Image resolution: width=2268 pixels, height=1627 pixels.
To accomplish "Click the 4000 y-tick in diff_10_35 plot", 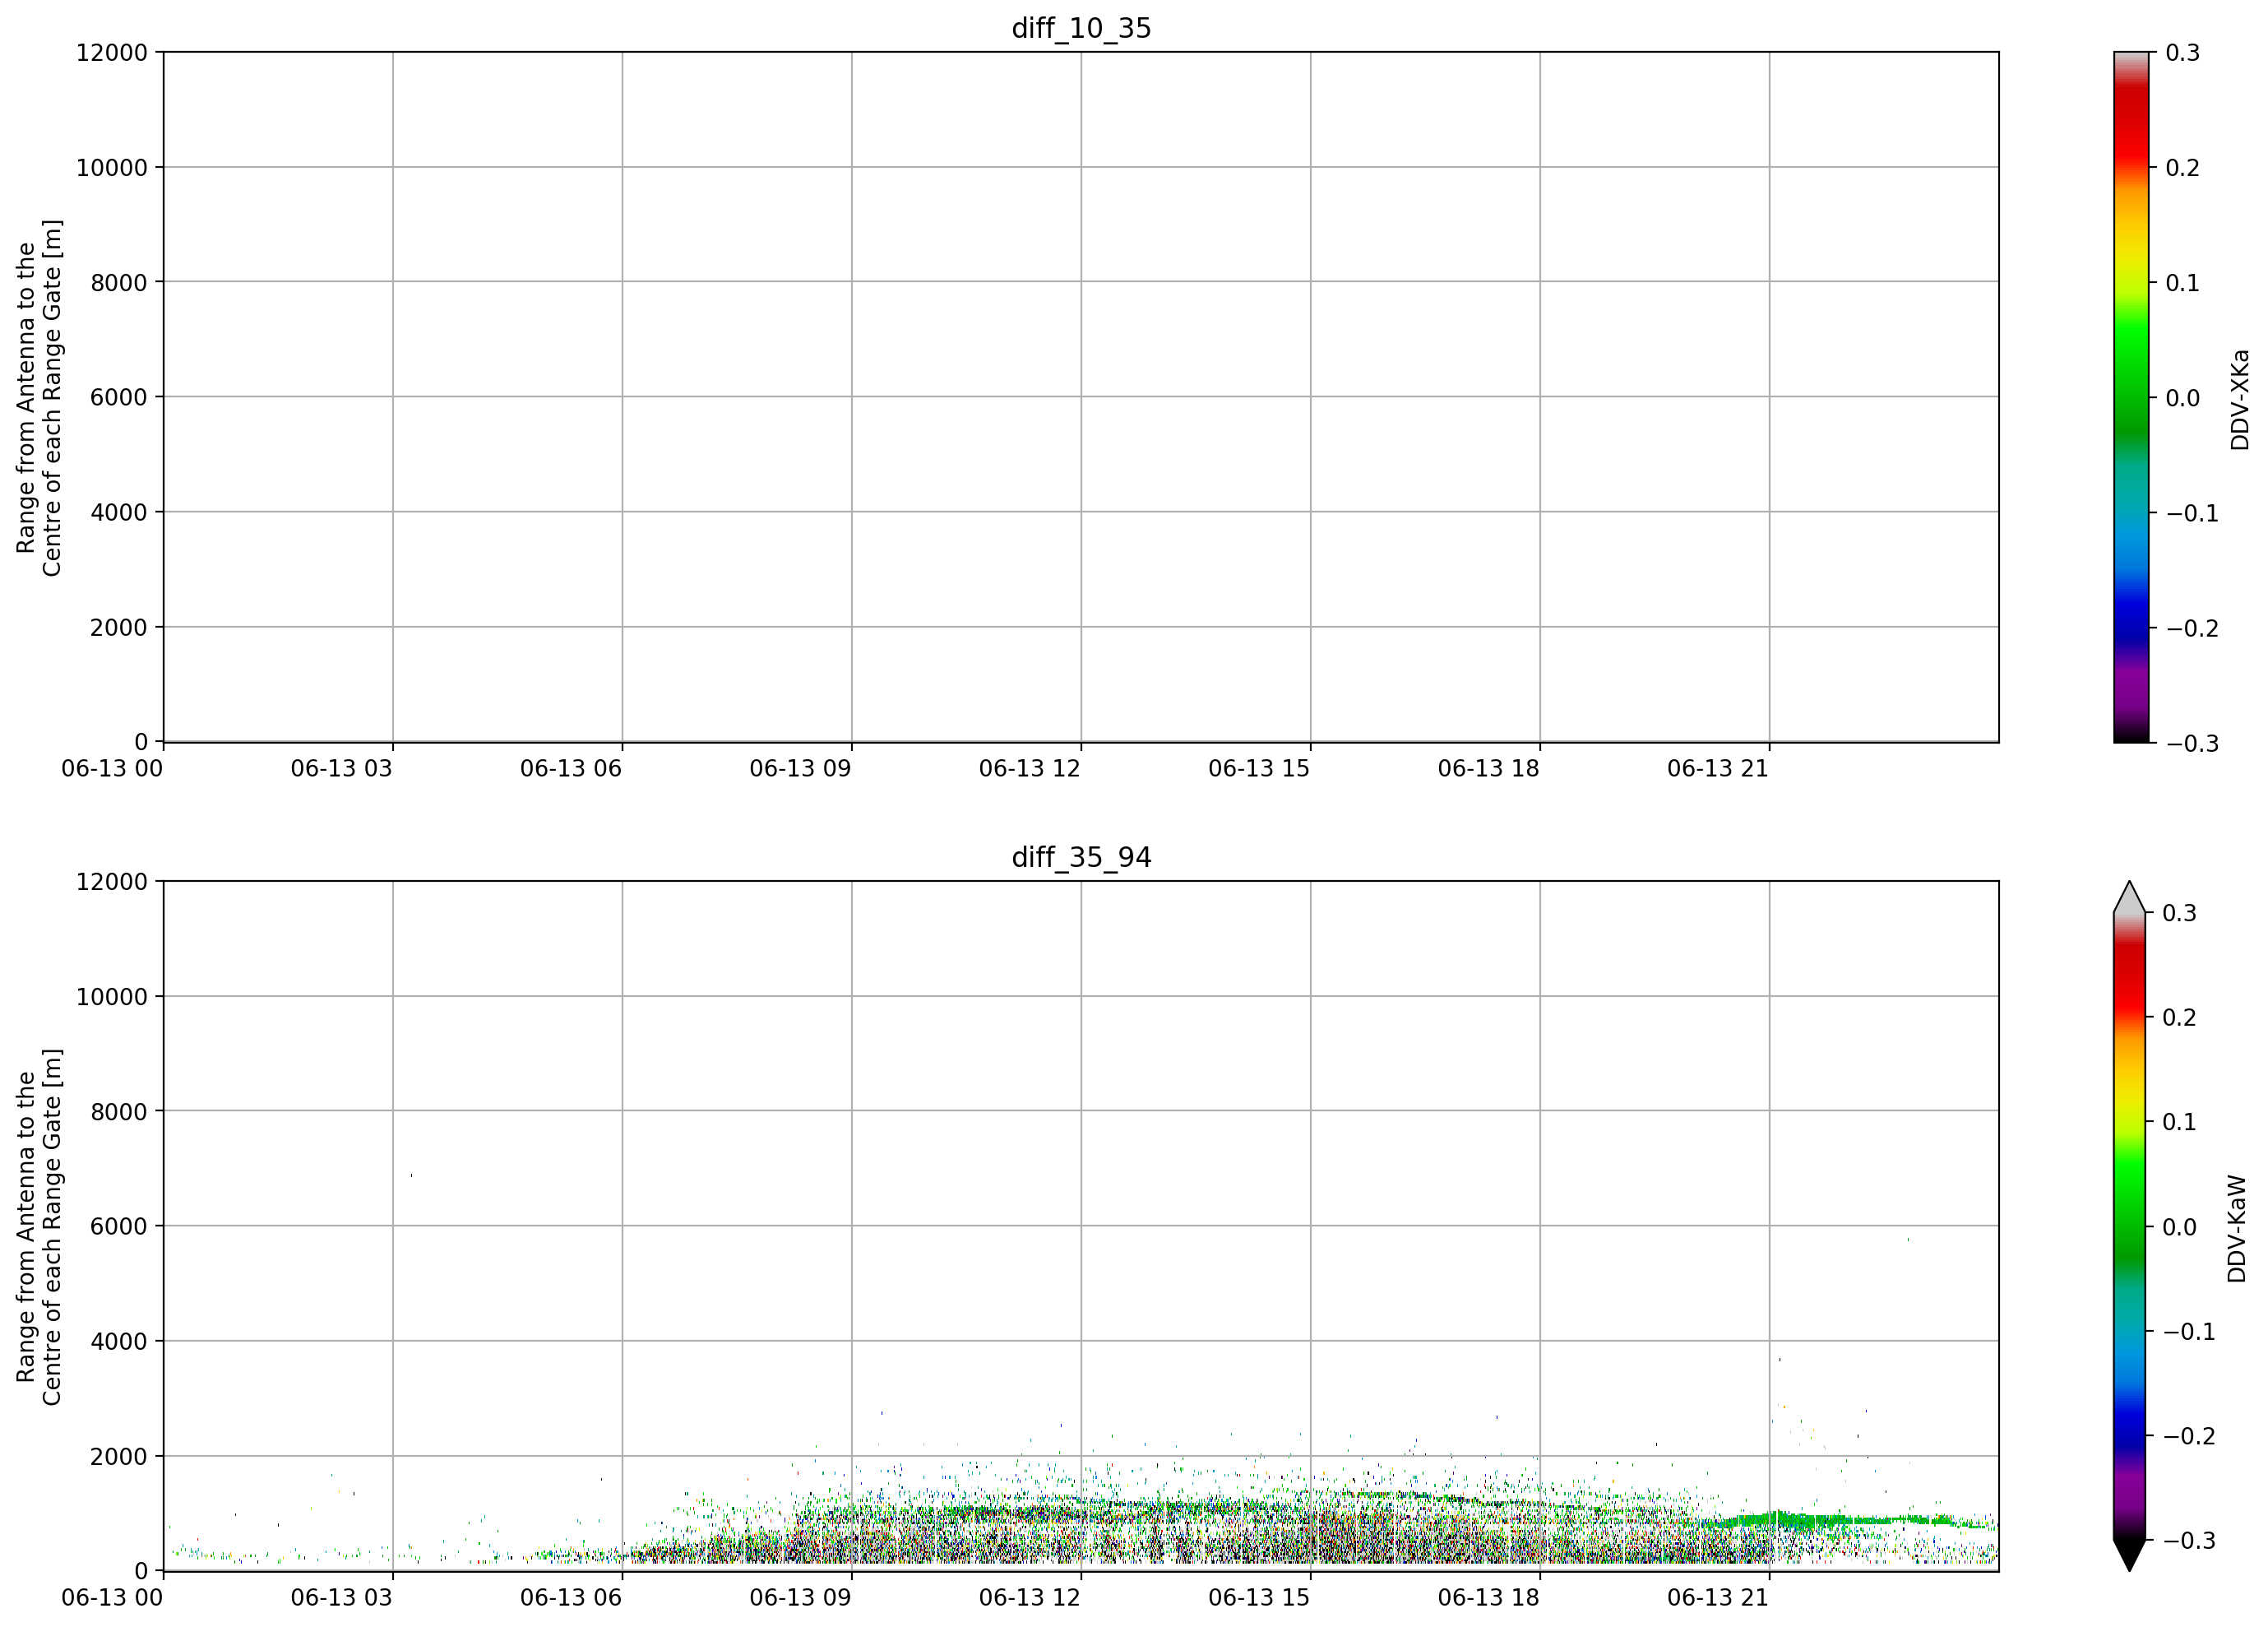I will pyautogui.click(x=119, y=512).
